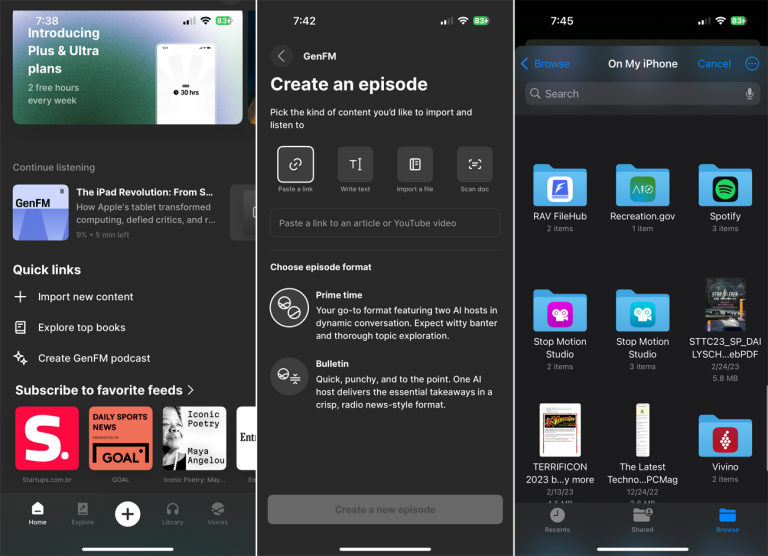
Task: Choose the Write text option
Action: coord(355,164)
